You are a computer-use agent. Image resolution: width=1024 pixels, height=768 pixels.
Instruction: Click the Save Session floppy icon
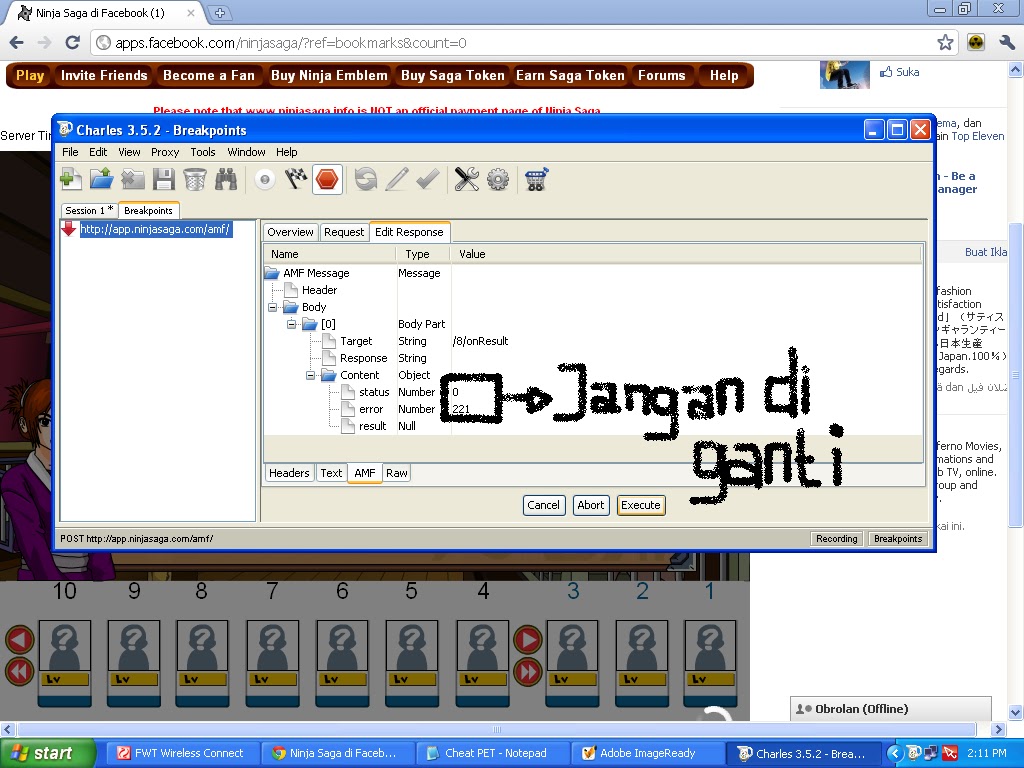163,179
